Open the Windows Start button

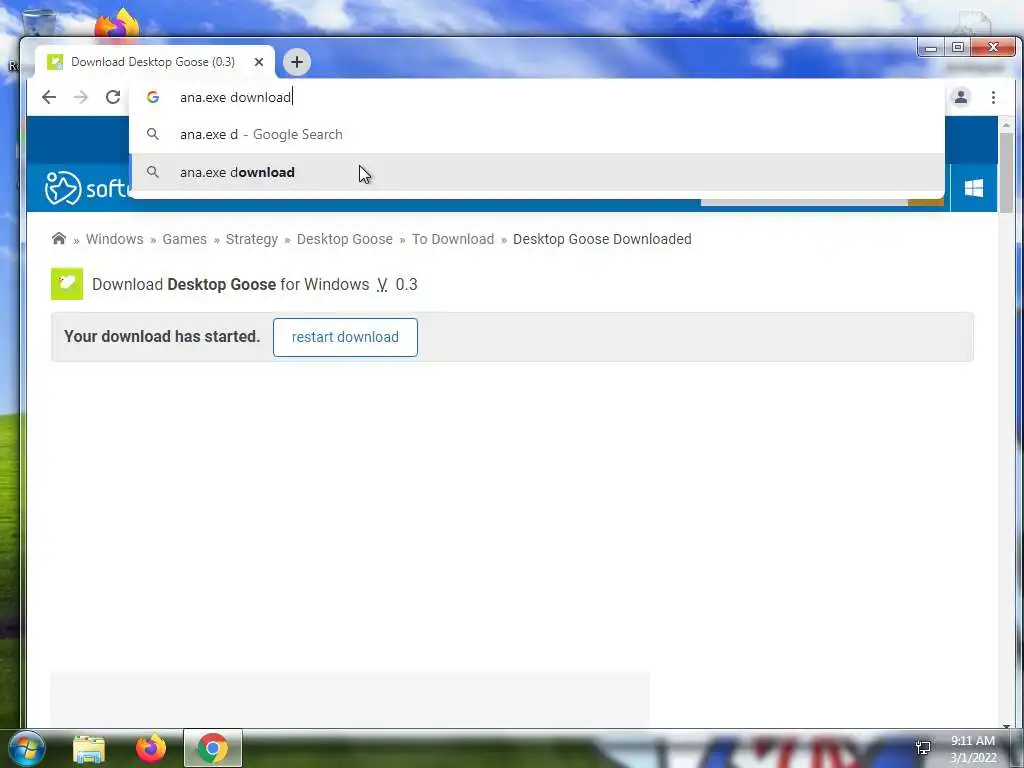27,748
